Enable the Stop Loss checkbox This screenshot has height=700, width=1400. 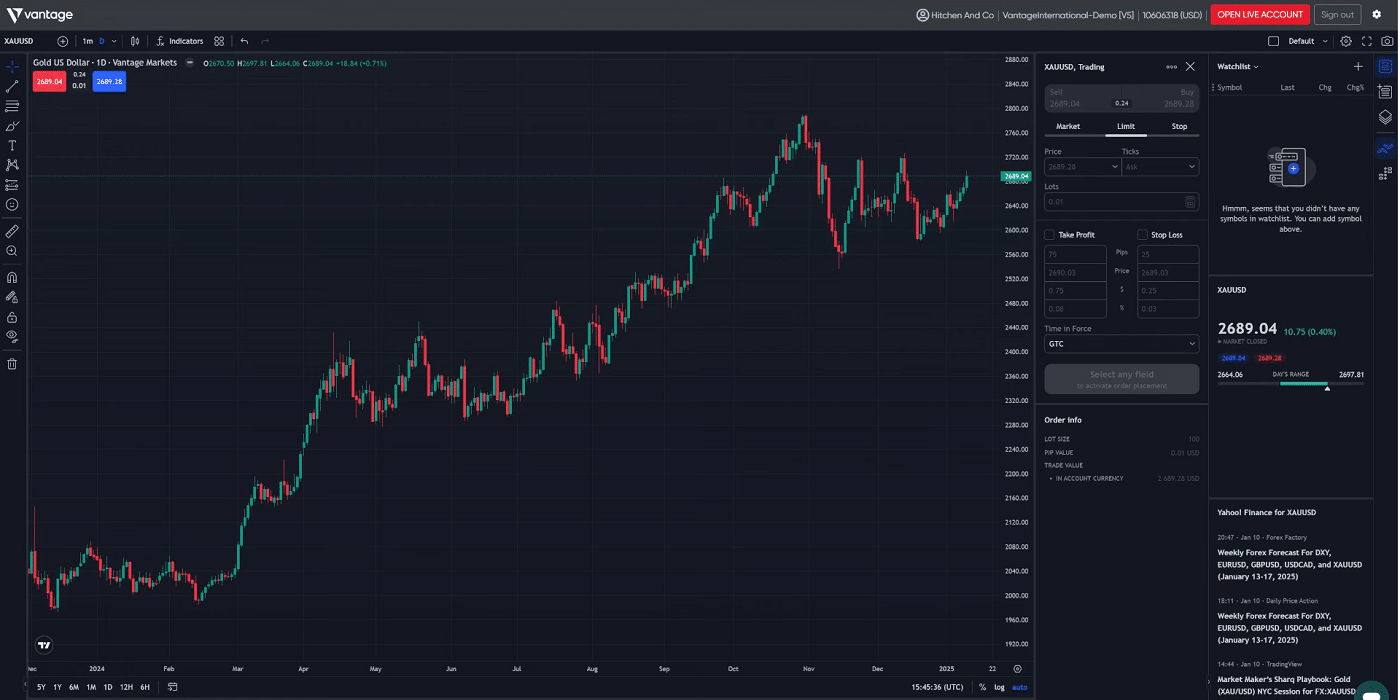pyautogui.click(x=1141, y=234)
